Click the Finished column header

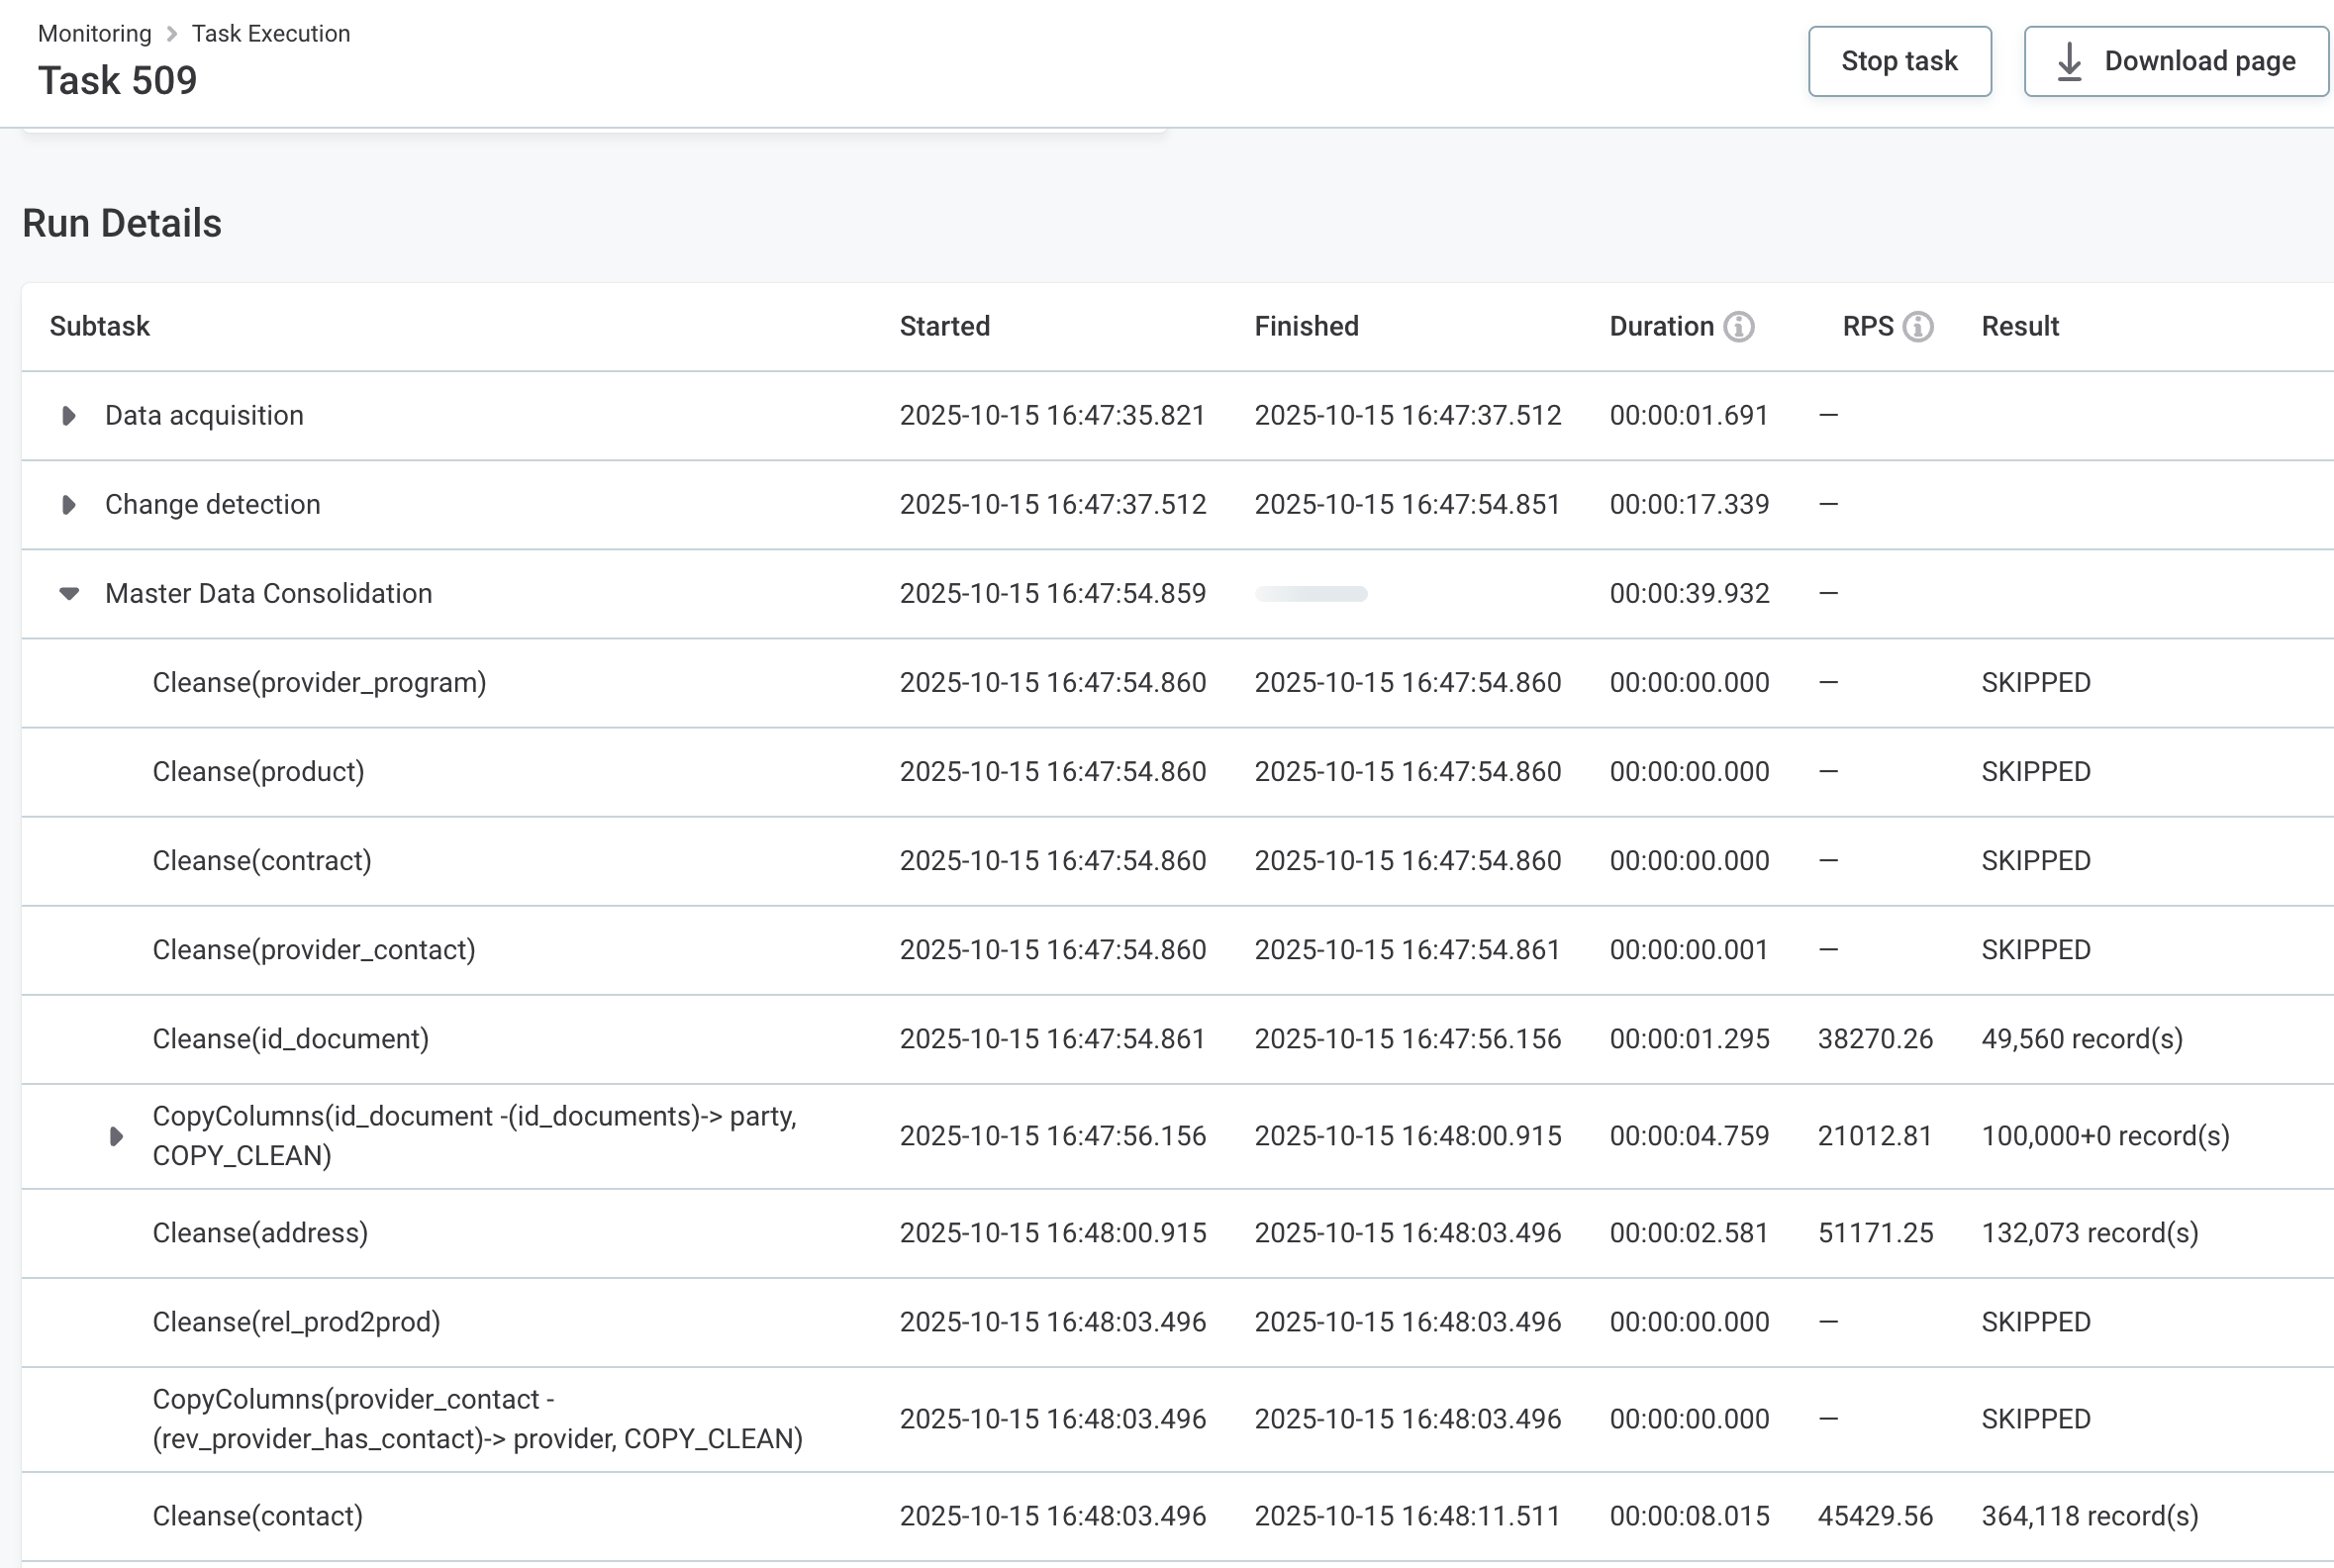pyautogui.click(x=1306, y=326)
